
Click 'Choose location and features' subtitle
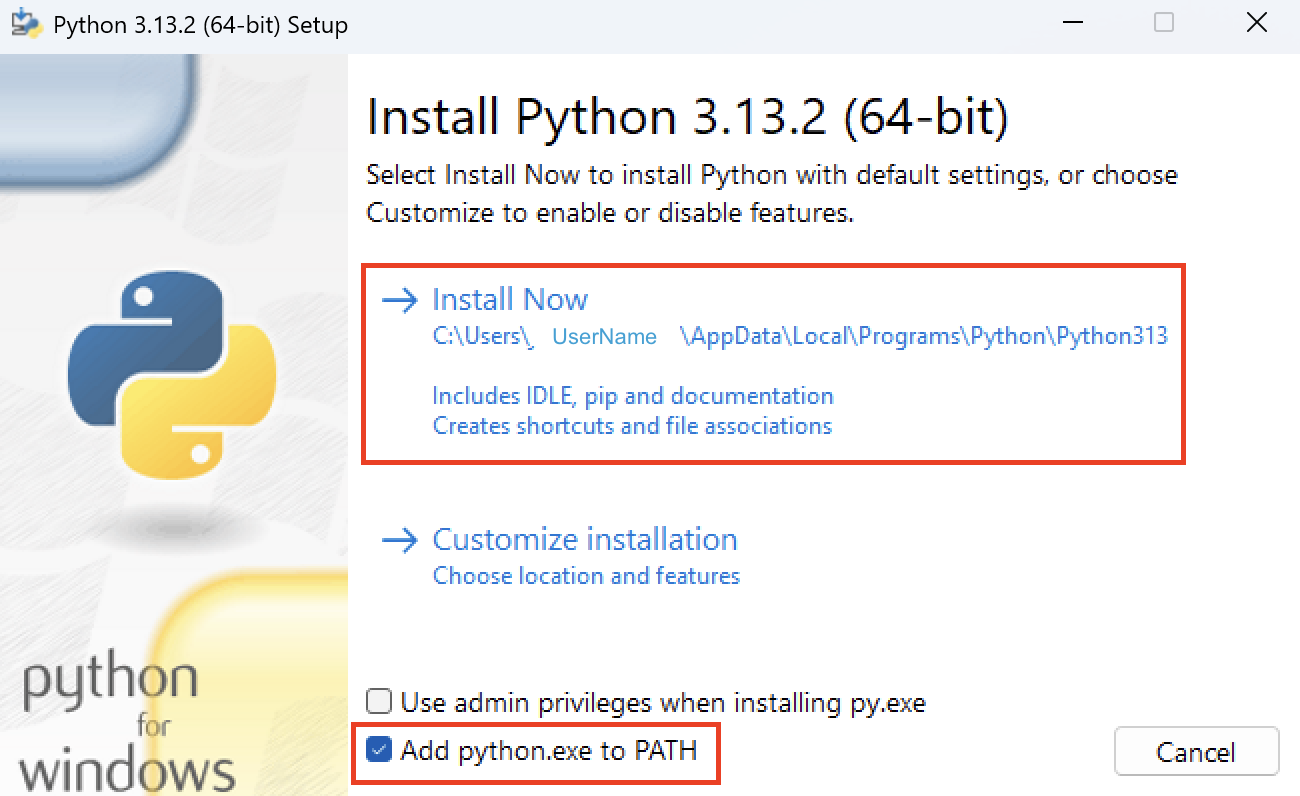pos(586,576)
